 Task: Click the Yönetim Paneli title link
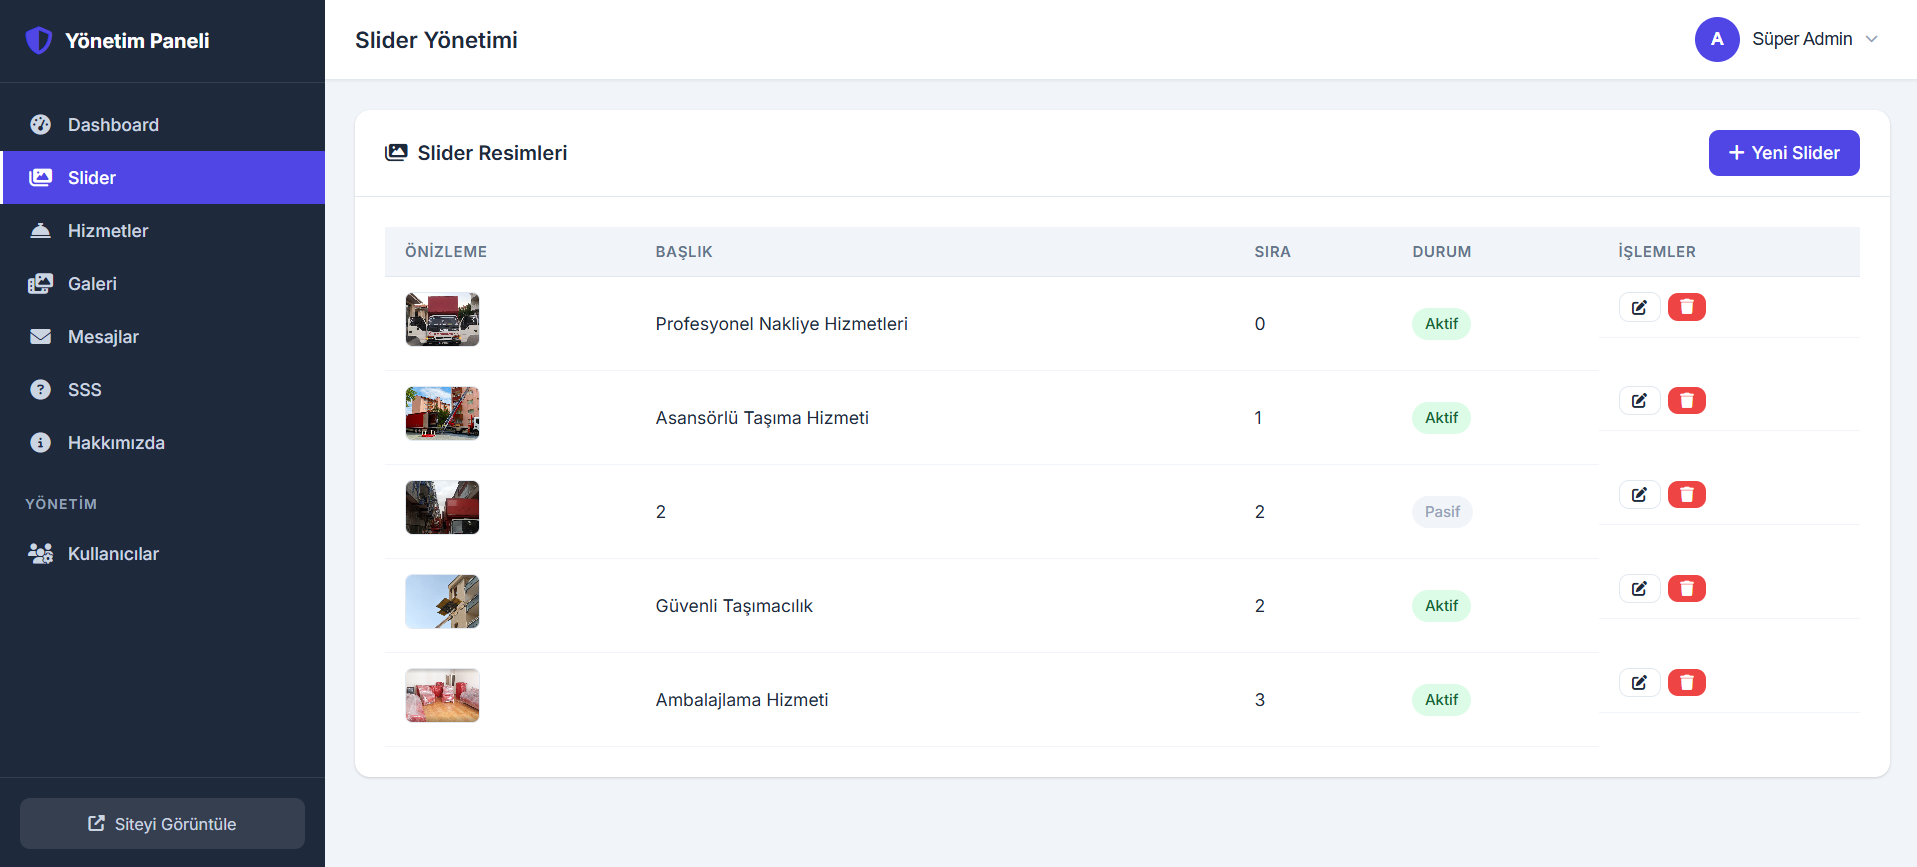point(137,41)
